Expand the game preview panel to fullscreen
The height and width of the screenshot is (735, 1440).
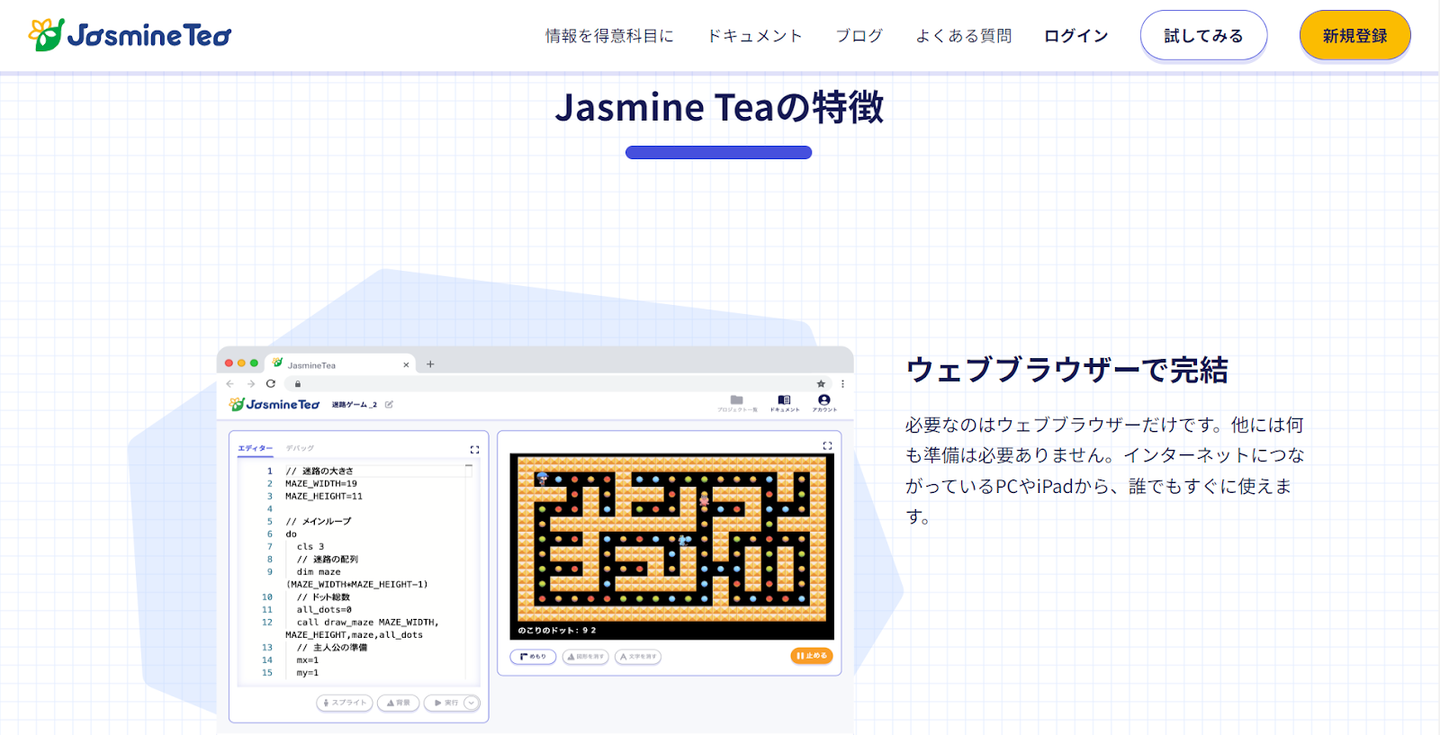[827, 446]
